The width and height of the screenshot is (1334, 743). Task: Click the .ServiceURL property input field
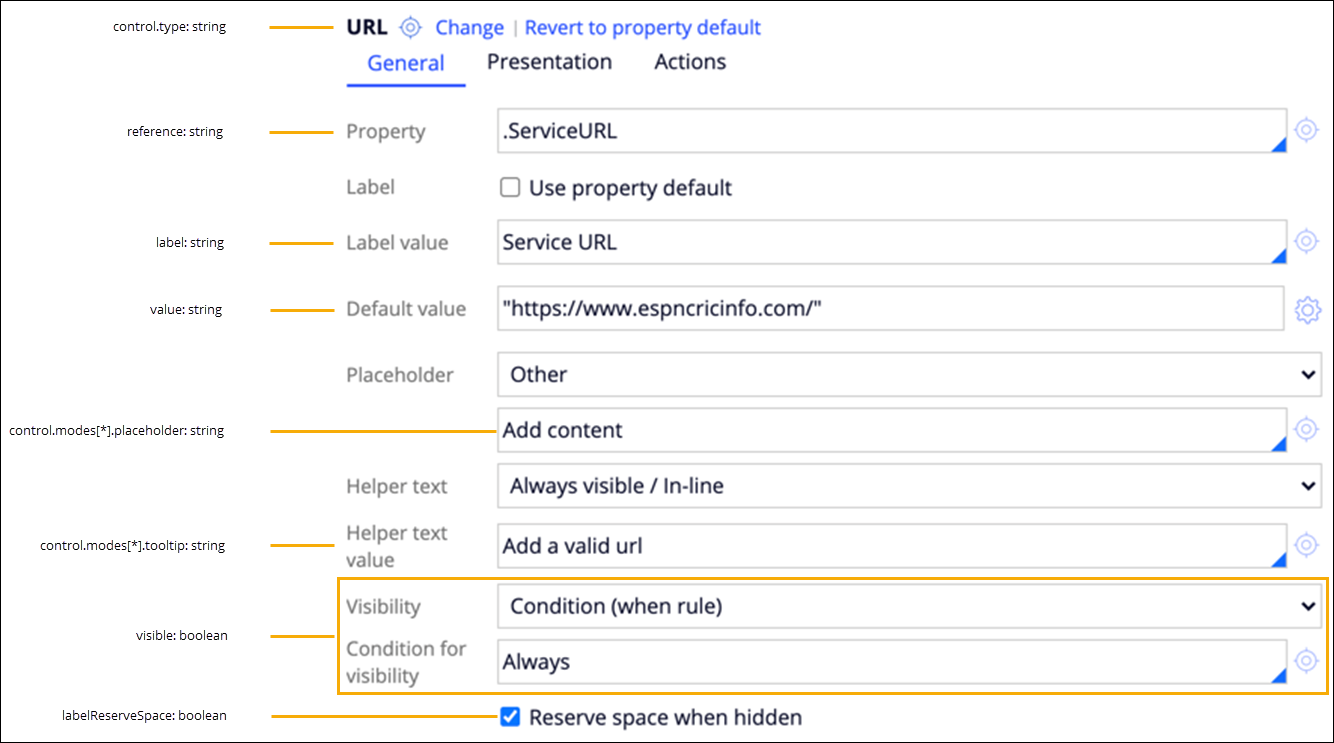[x=890, y=131]
